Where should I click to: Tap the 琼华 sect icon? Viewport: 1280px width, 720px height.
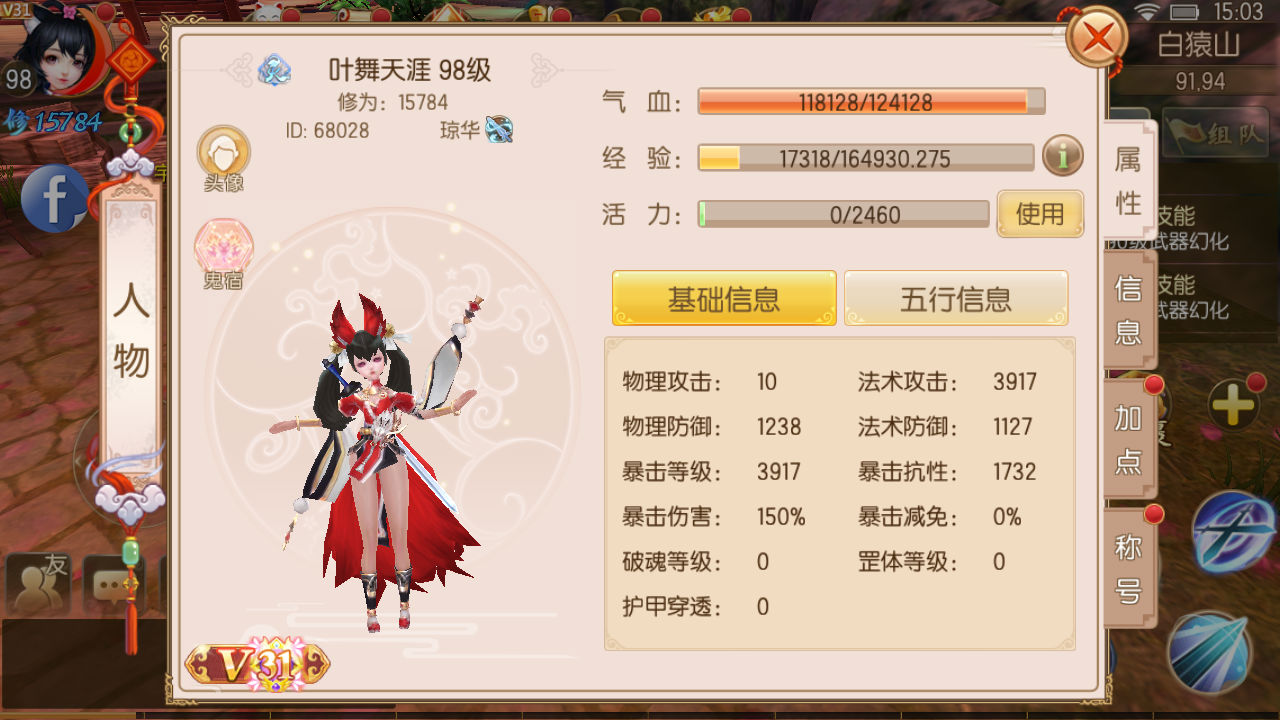[499, 129]
